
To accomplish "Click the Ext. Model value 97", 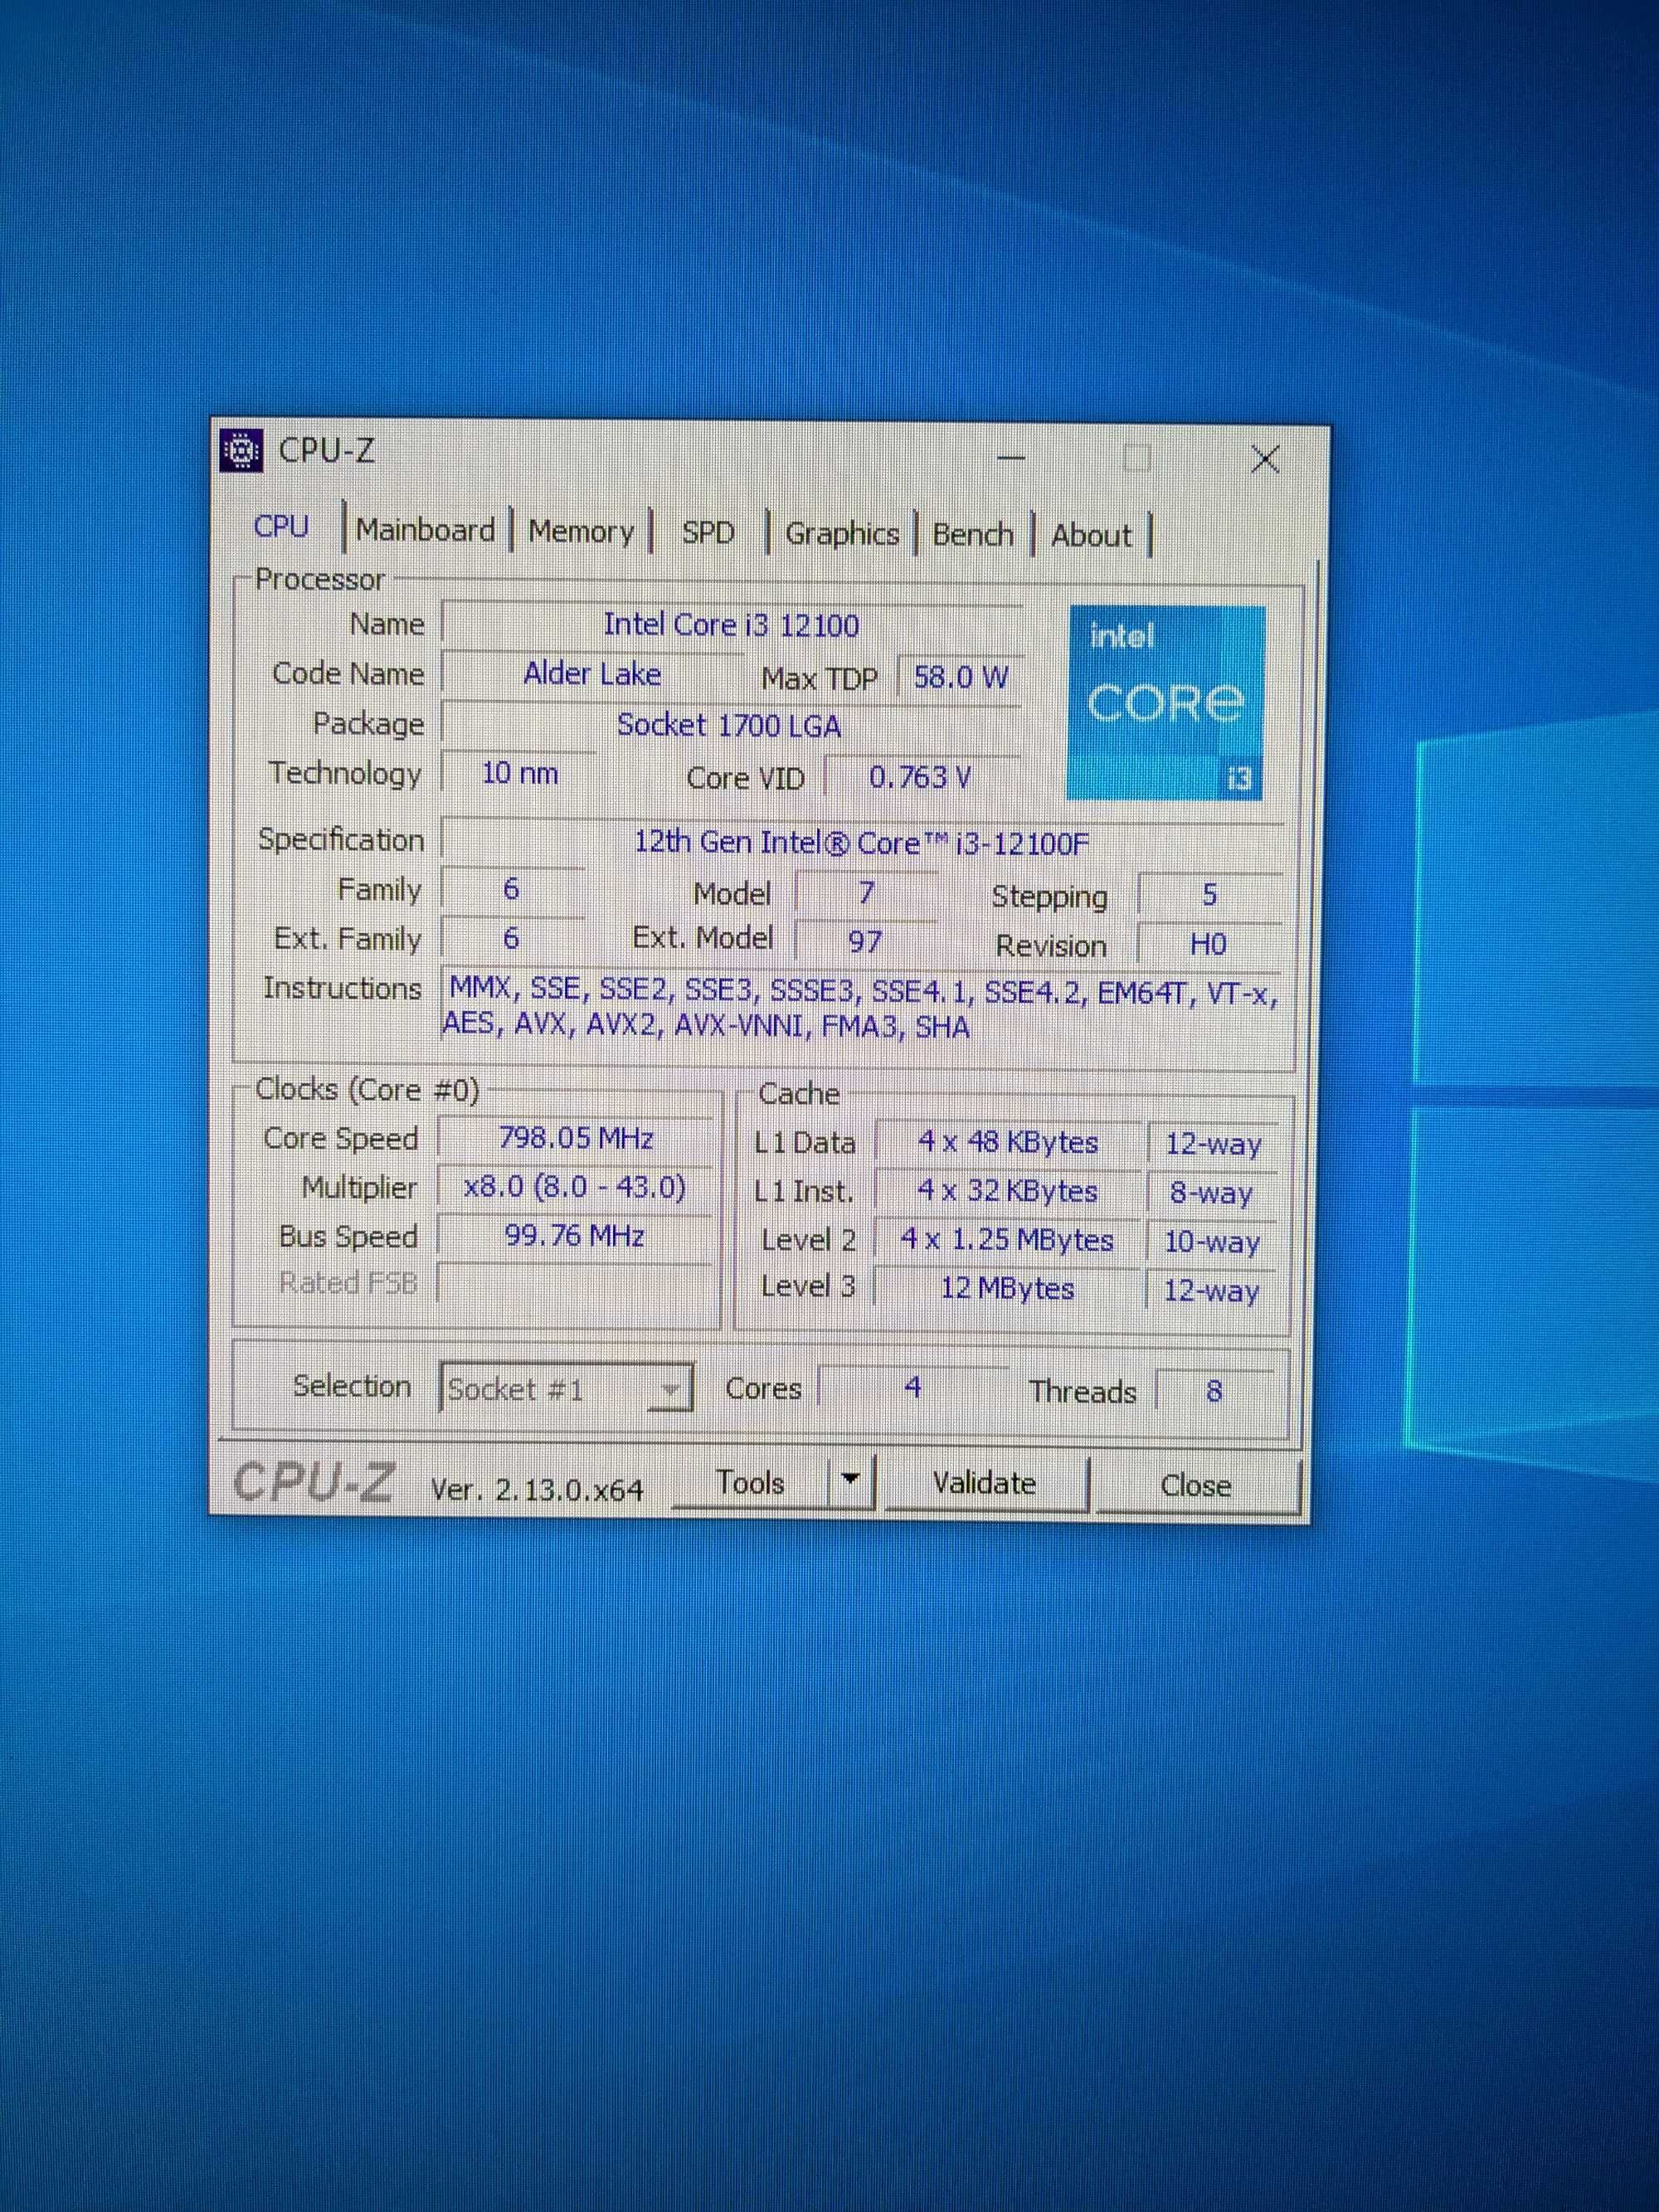I will [x=866, y=941].
